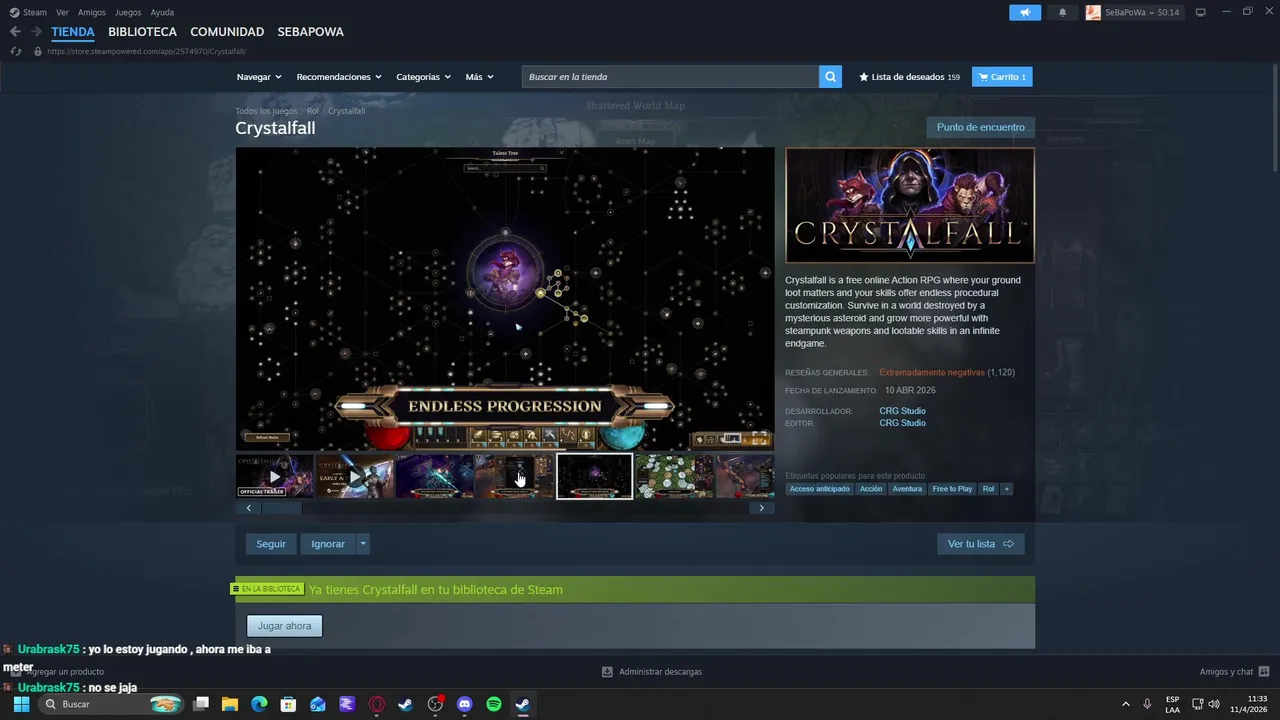Open the Ayuda menu
The height and width of the screenshot is (720, 1280).
click(x=162, y=12)
